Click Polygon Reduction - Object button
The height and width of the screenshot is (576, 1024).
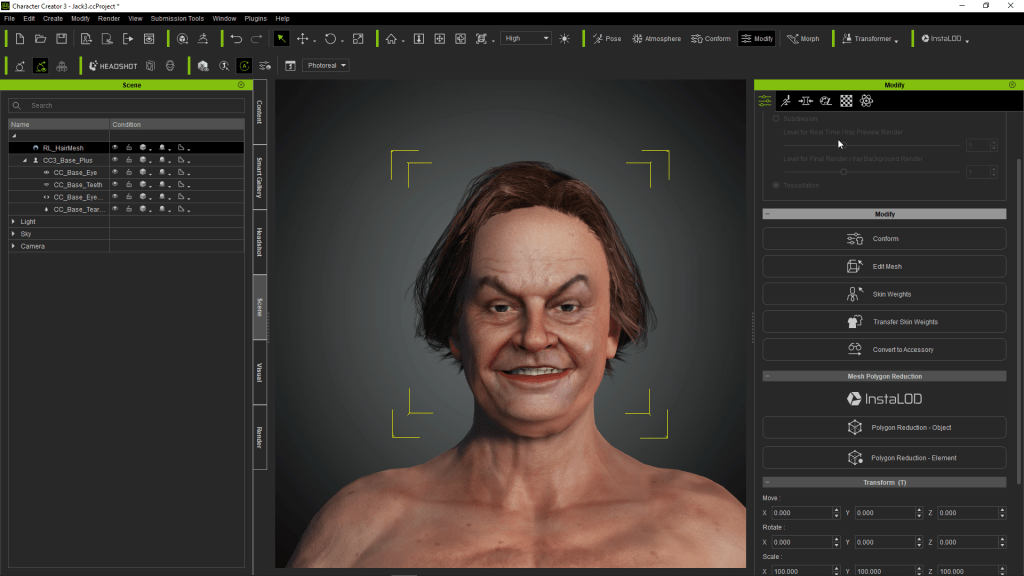(x=884, y=428)
